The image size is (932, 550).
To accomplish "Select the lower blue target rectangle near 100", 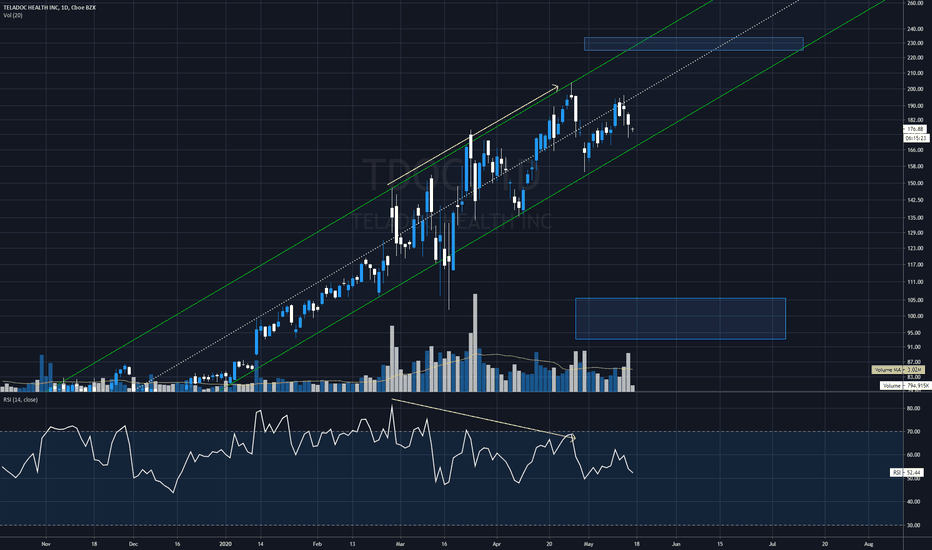I will point(681,319).
